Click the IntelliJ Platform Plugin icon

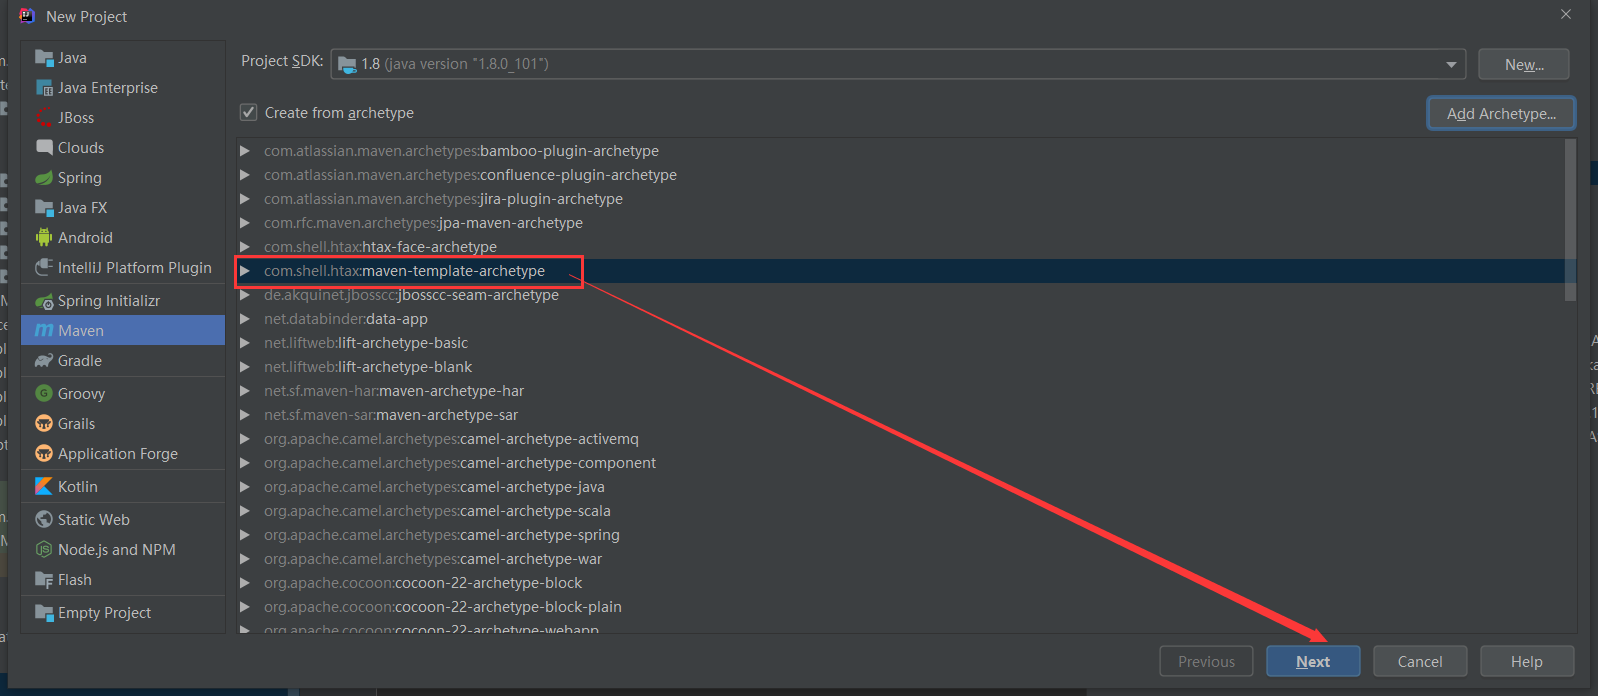coord(44,268)
